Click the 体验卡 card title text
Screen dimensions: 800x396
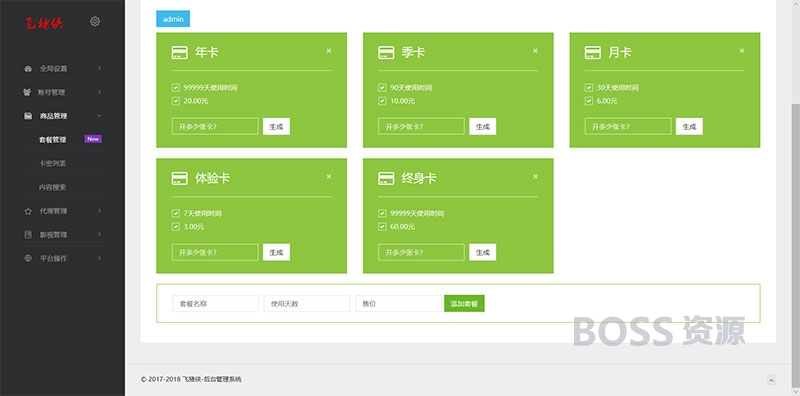coord(212,178)
